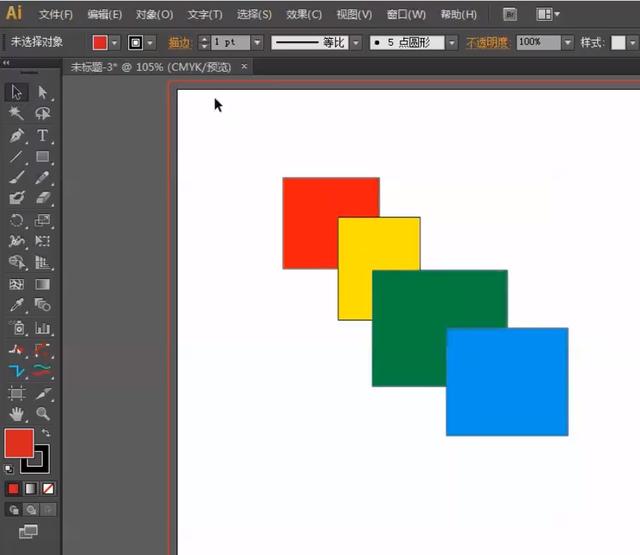The height and width of the screenshot is (555, 640).
Task: Open the 编辑(E) menu
Action: (104, 15)
